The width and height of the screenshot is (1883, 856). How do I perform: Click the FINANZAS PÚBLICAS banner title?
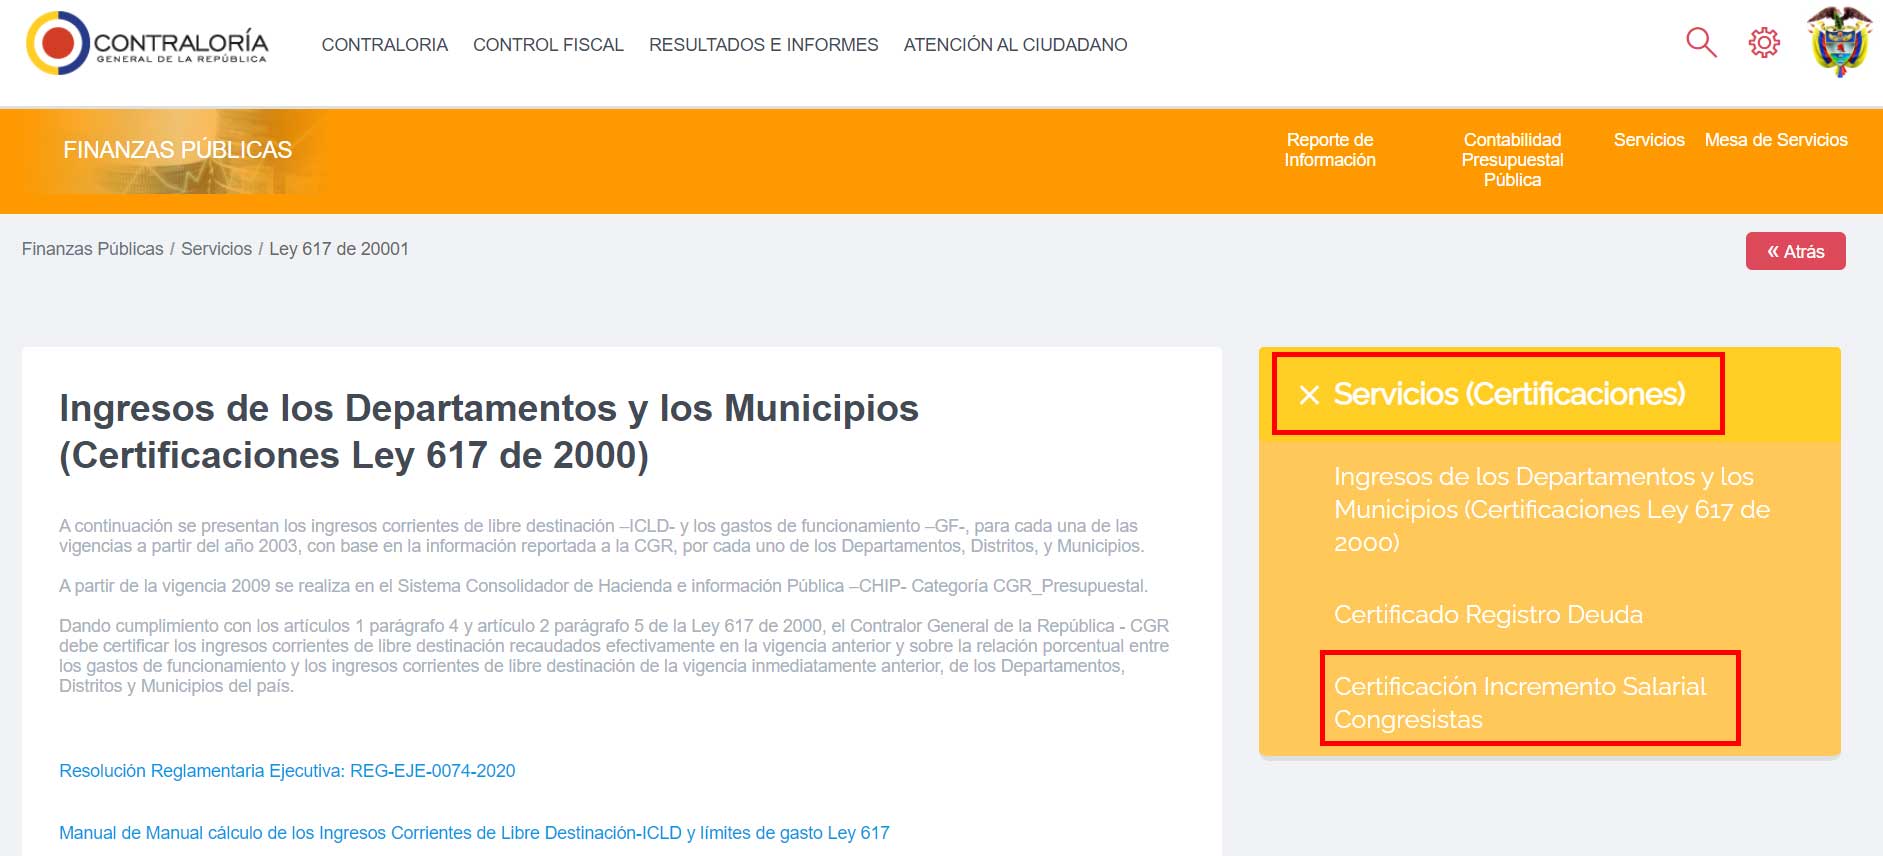[177, 150]
